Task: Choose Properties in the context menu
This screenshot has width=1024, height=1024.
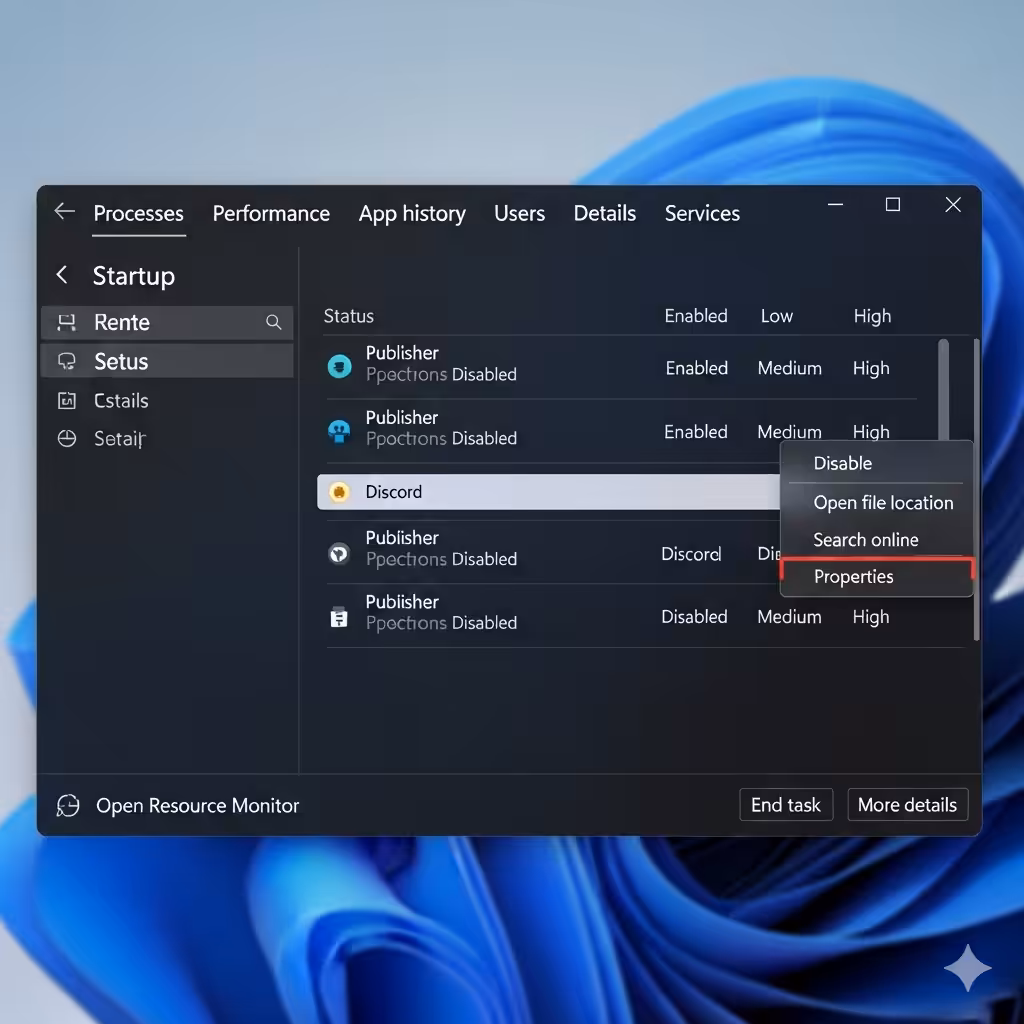Action: (x=876, y=577)
